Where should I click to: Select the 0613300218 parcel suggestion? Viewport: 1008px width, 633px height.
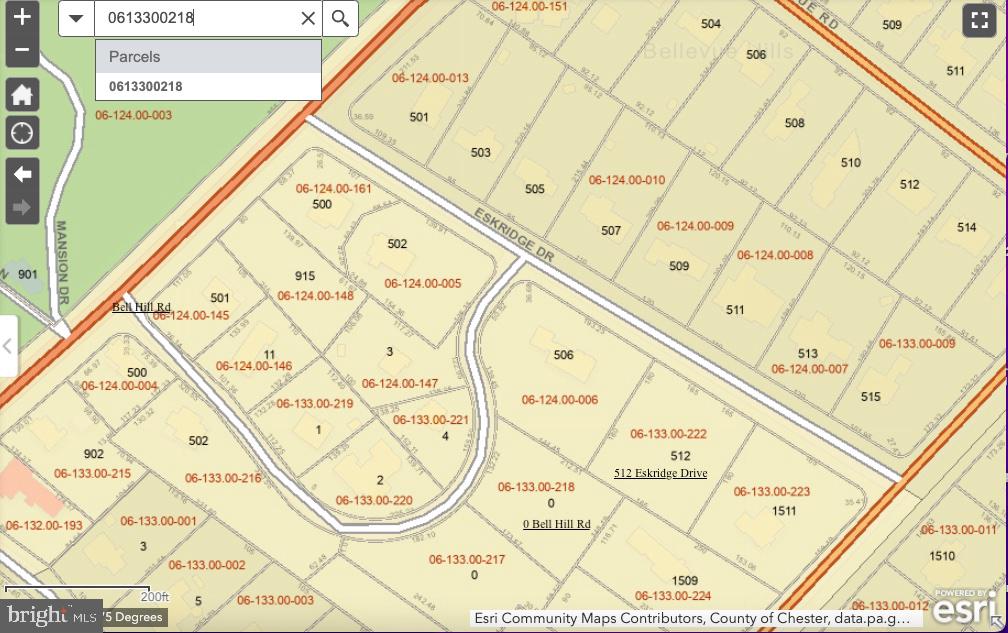coord(146,86)
